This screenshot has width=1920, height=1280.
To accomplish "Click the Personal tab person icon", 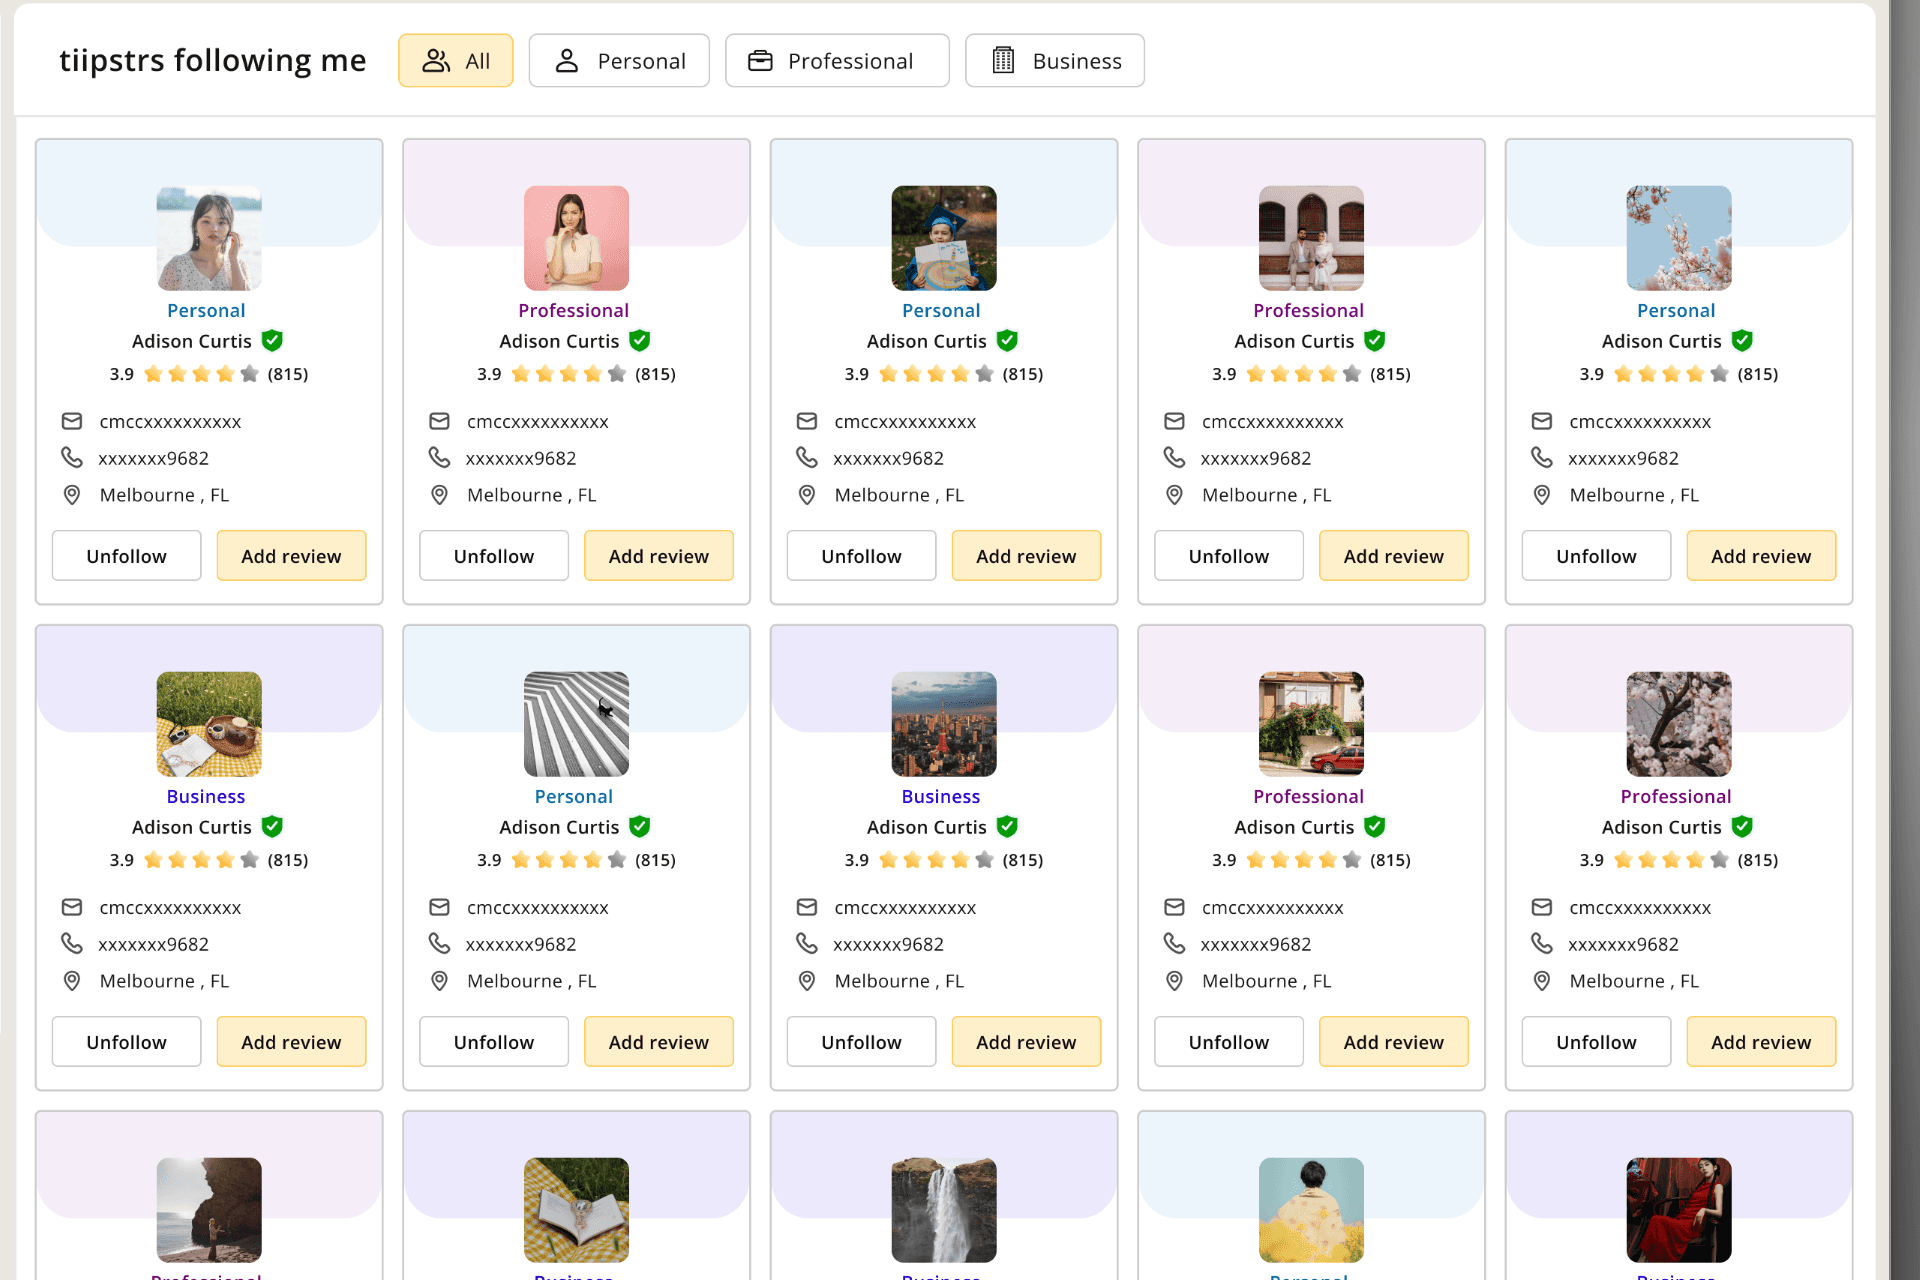I will click(567, 61).
